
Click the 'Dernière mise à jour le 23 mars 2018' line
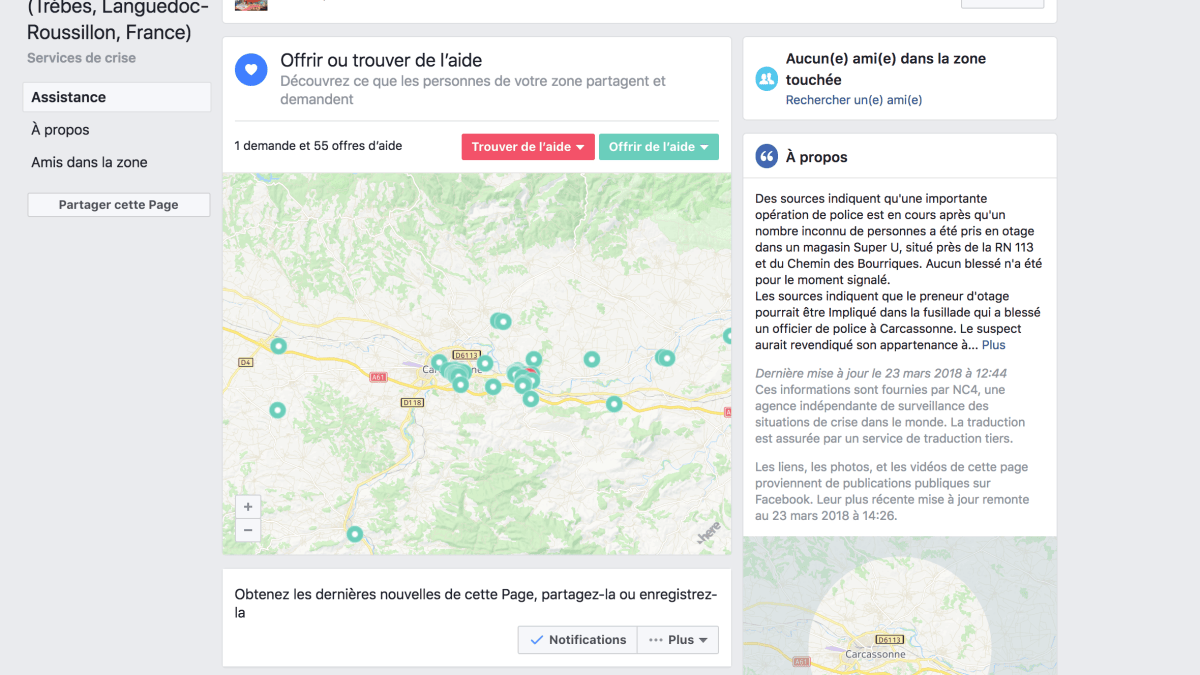click(x=881, y=373)
